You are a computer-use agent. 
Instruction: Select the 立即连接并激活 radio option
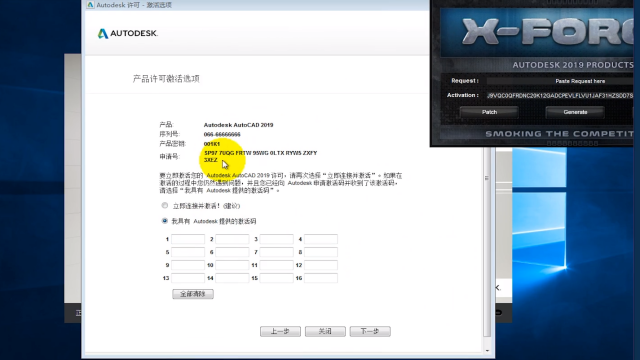click(164, 205)
